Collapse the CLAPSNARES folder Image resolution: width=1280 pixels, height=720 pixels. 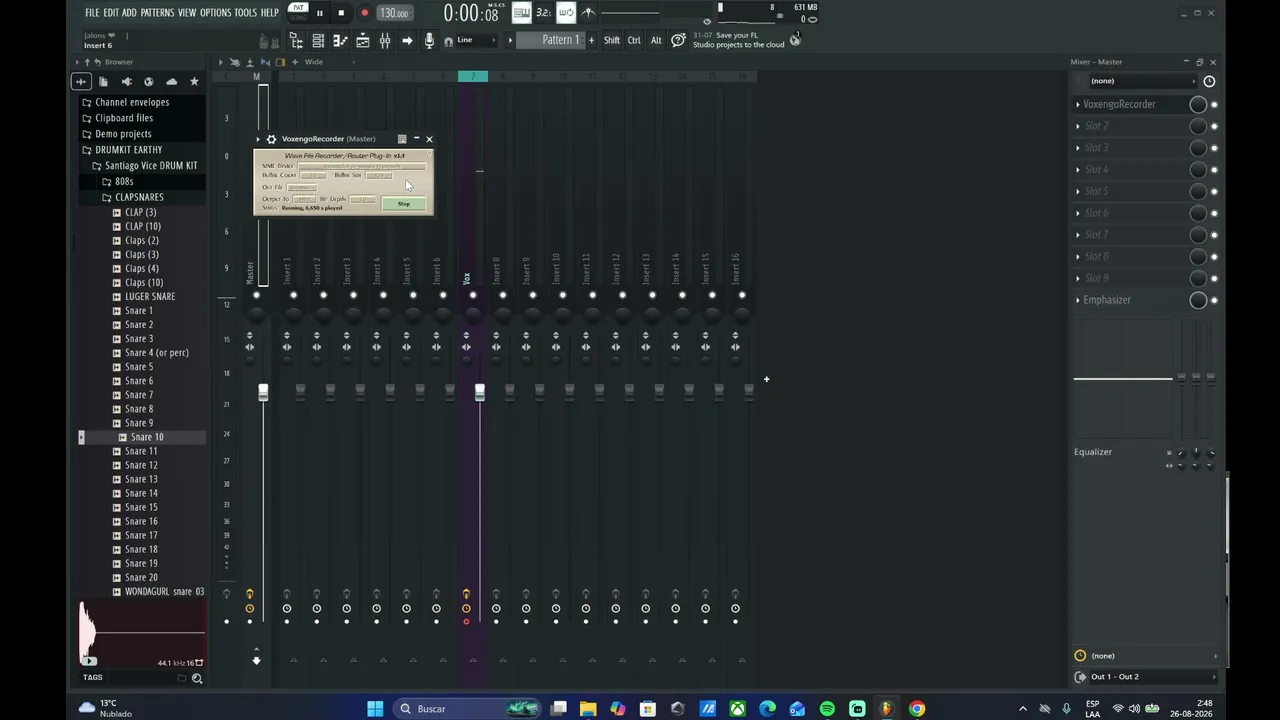point(138,197)
